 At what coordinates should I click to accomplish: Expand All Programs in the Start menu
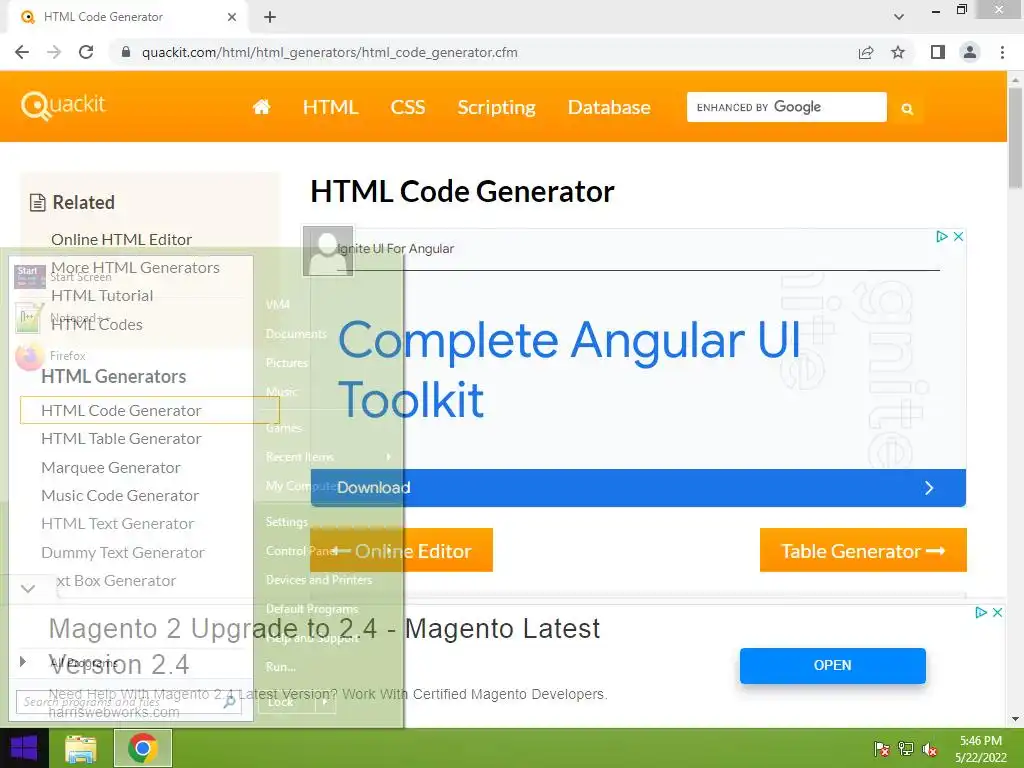tap(85, 662)
